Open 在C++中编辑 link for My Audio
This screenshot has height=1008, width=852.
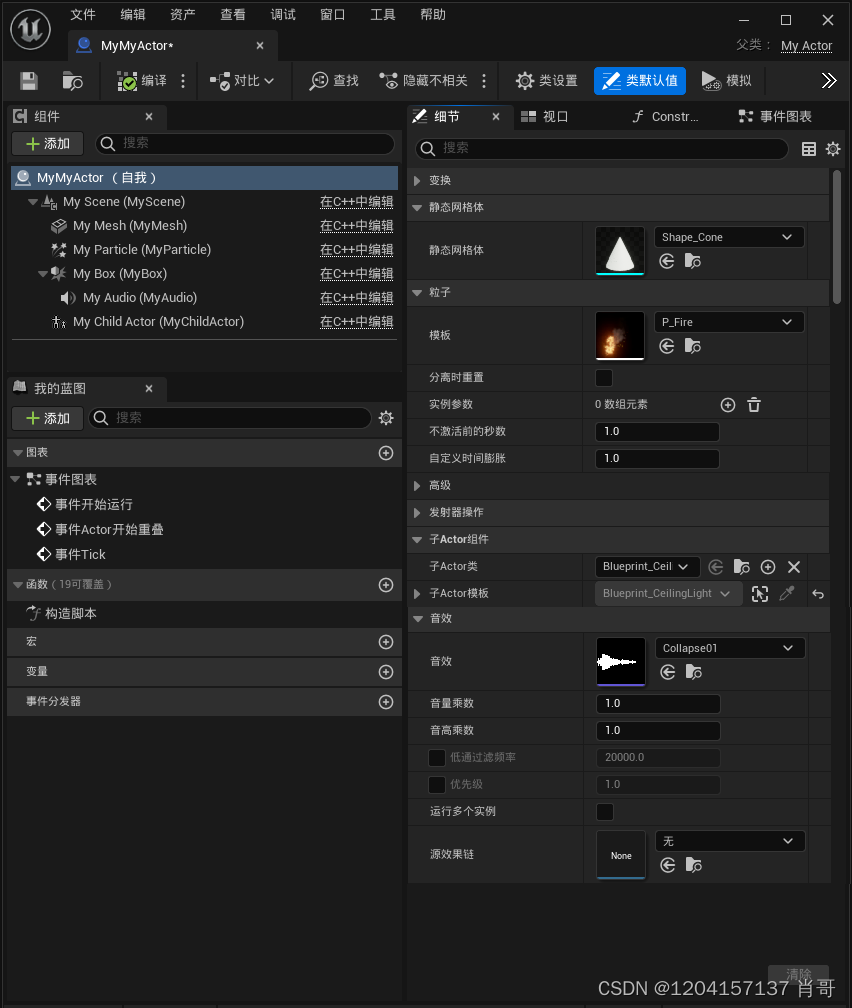pyautogui.click(x=356, y=298)
